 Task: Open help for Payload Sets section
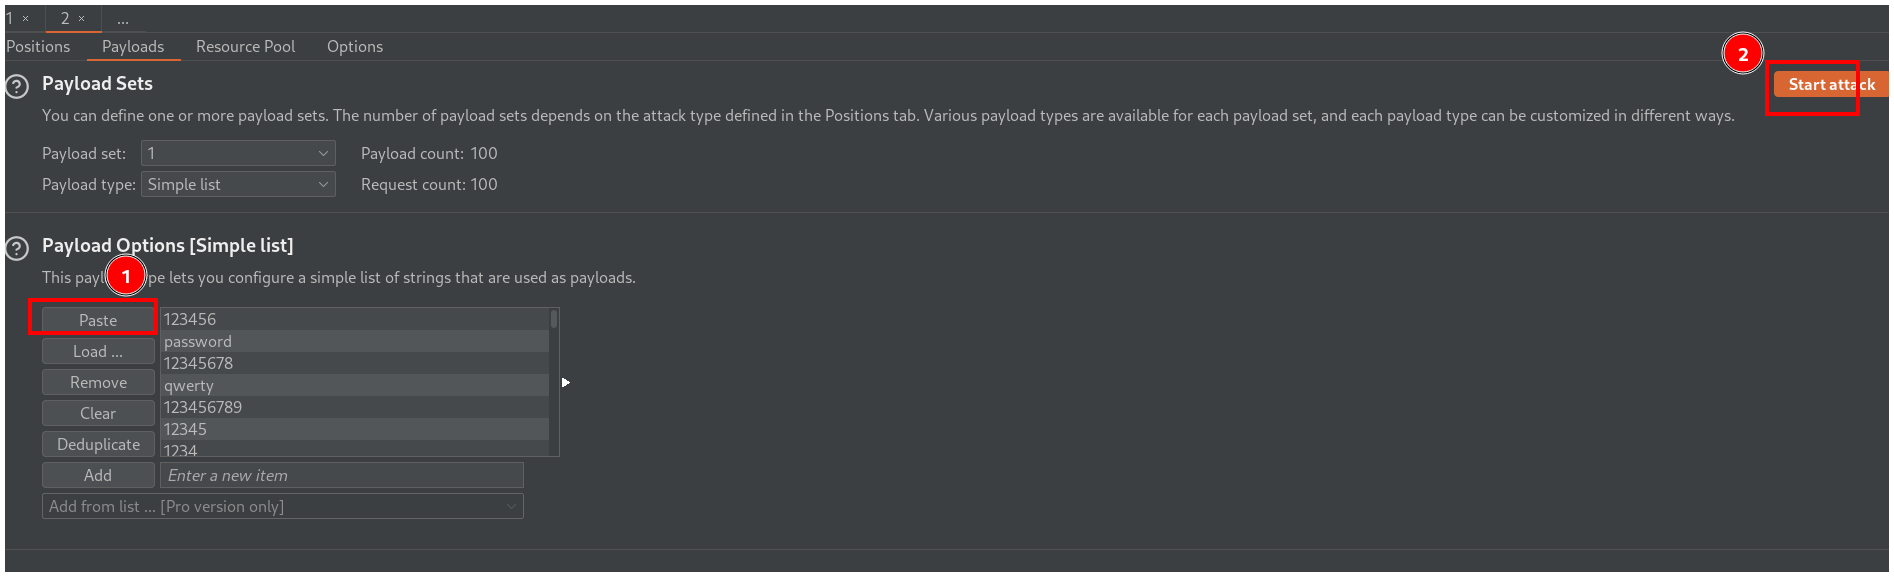point(17,86)
